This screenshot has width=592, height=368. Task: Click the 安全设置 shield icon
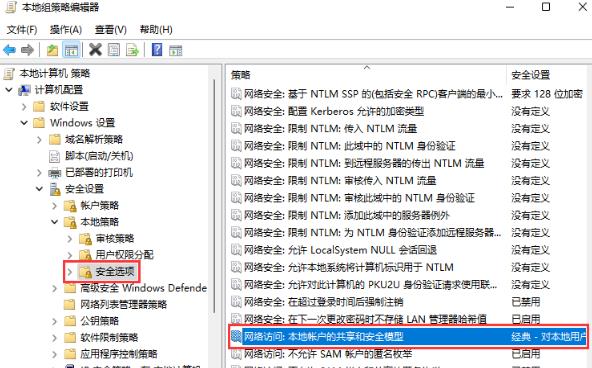click(x=55, y=189)
